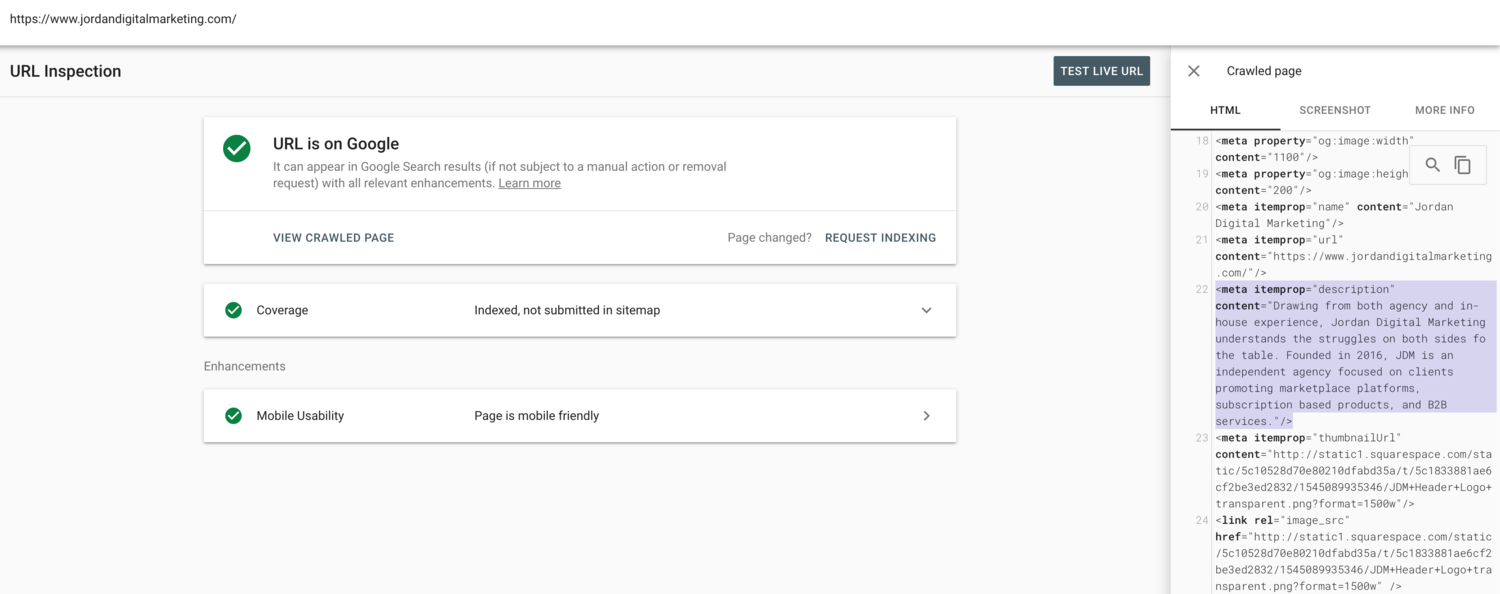Image resolution: width=1500 pixels, height=594 pixels.
Task: Close the Crawled page panel
Action: (x=1193, y=70)
